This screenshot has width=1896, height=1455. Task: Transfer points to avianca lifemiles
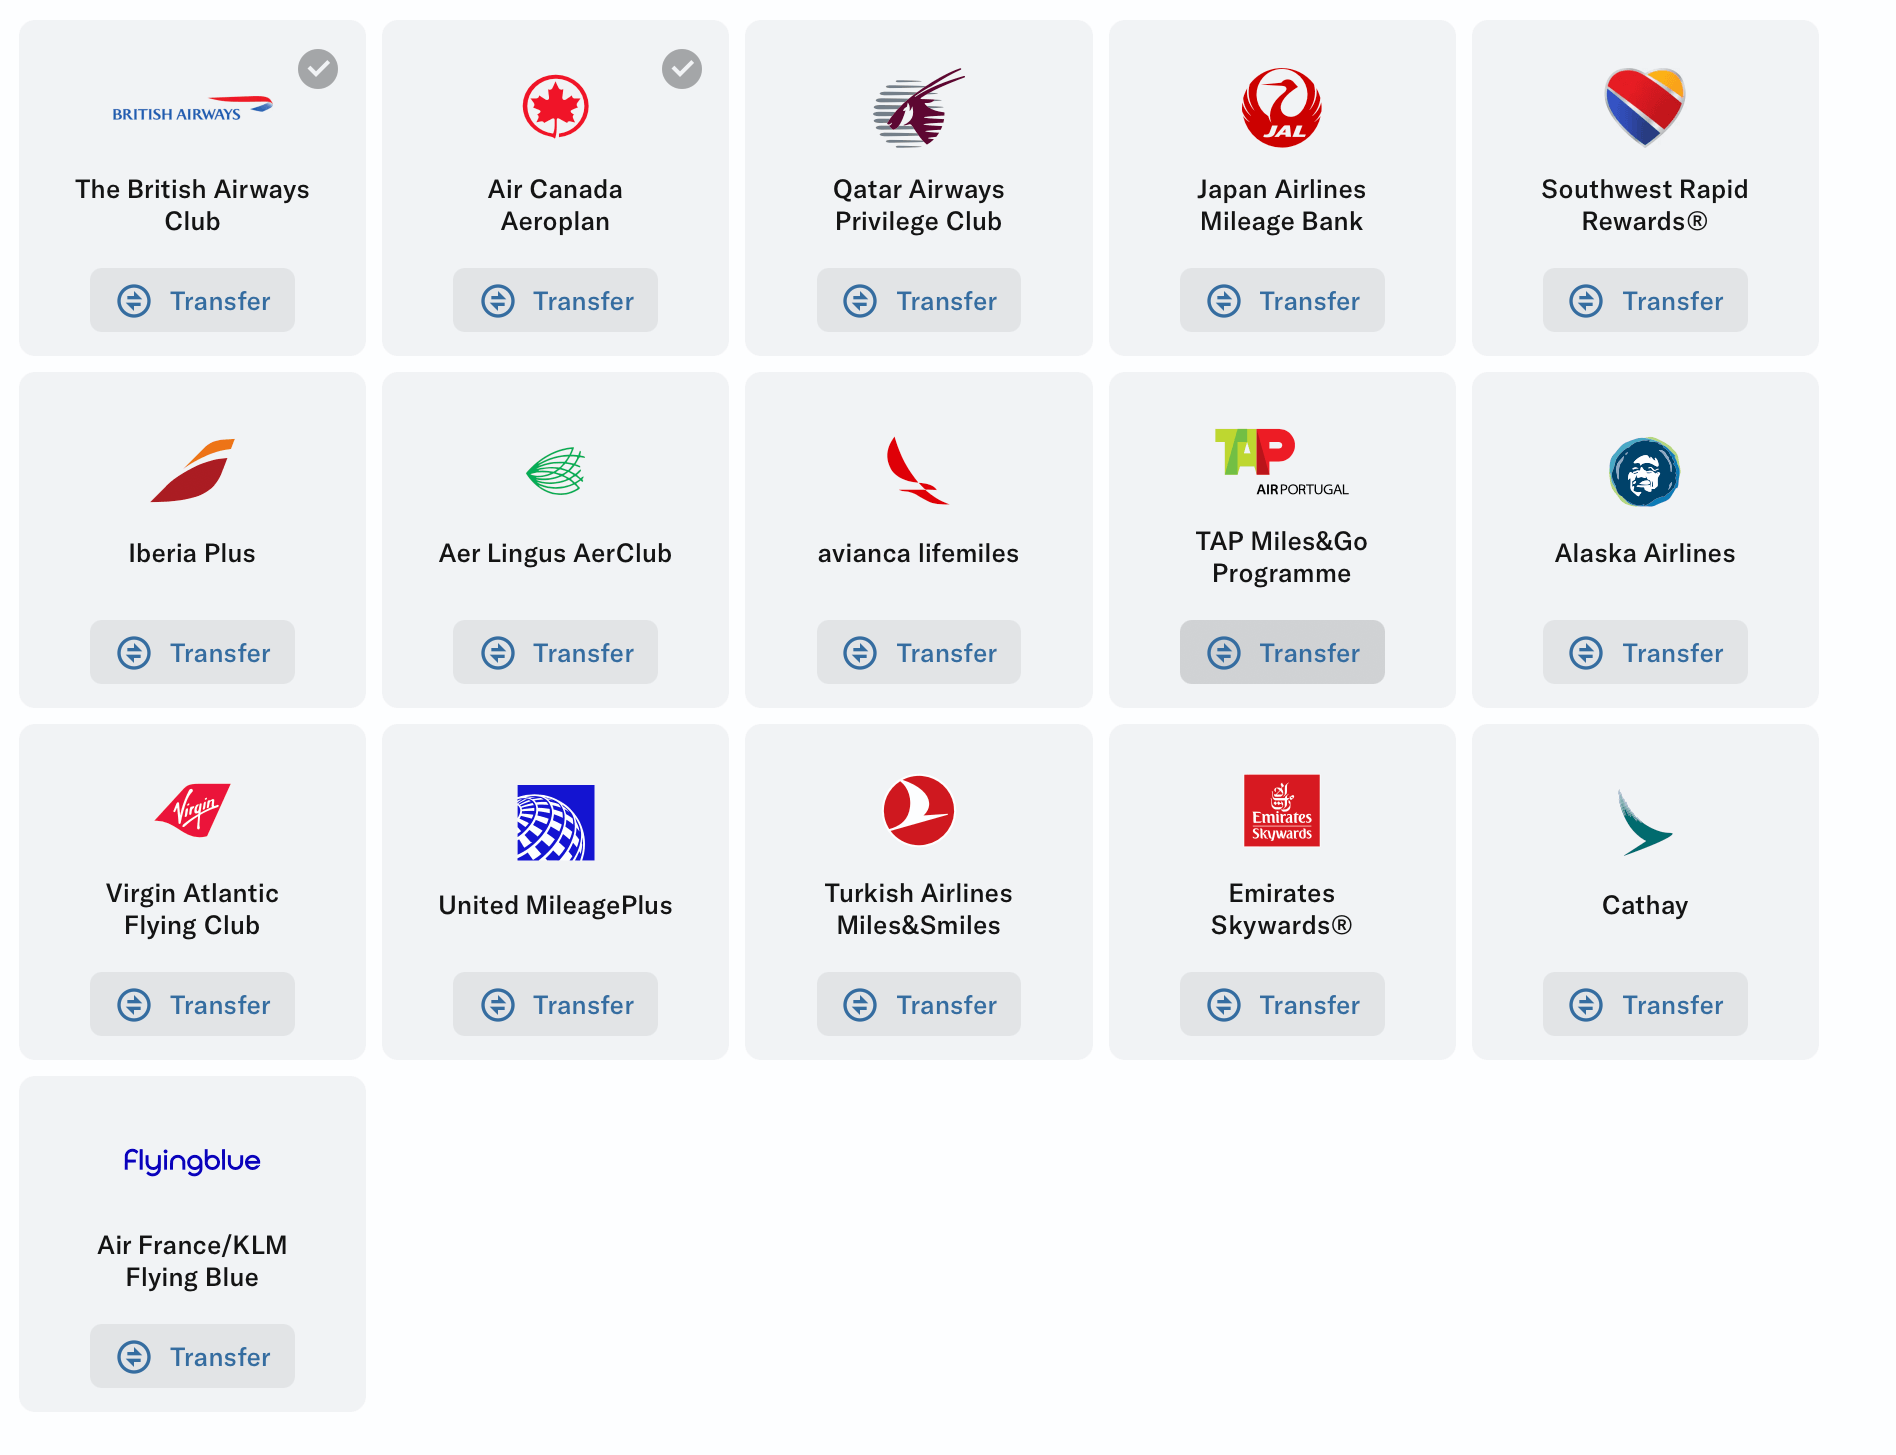point(918,652)
